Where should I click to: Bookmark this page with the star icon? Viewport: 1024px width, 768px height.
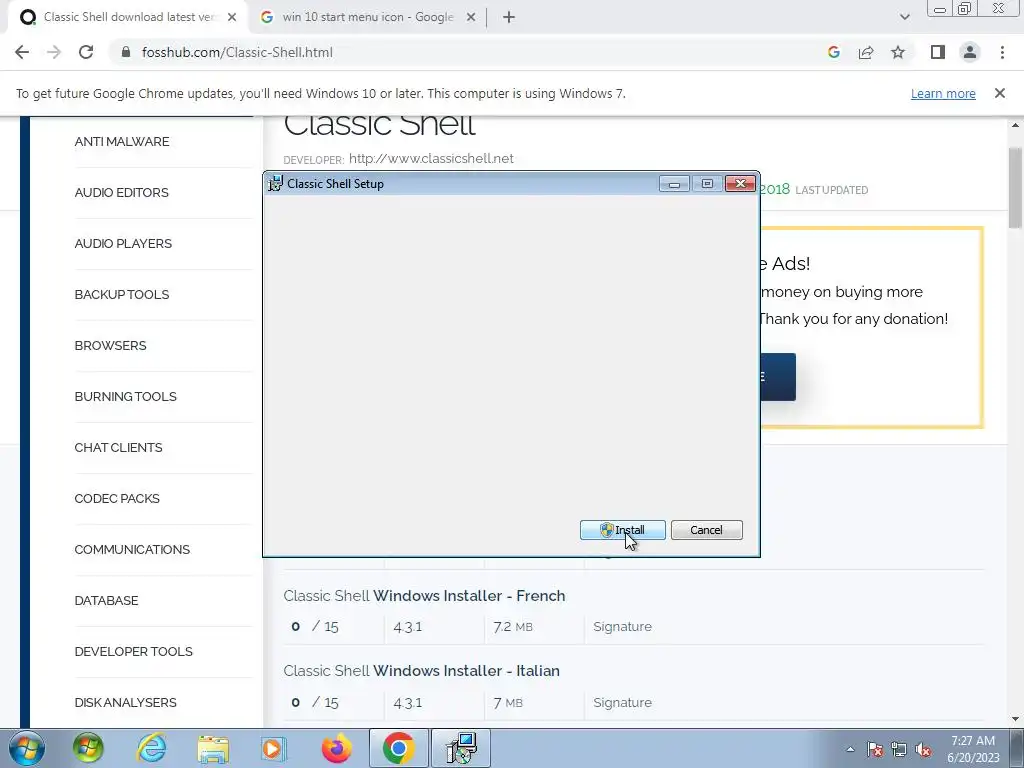pyautogui.click(x=898, y=52)
